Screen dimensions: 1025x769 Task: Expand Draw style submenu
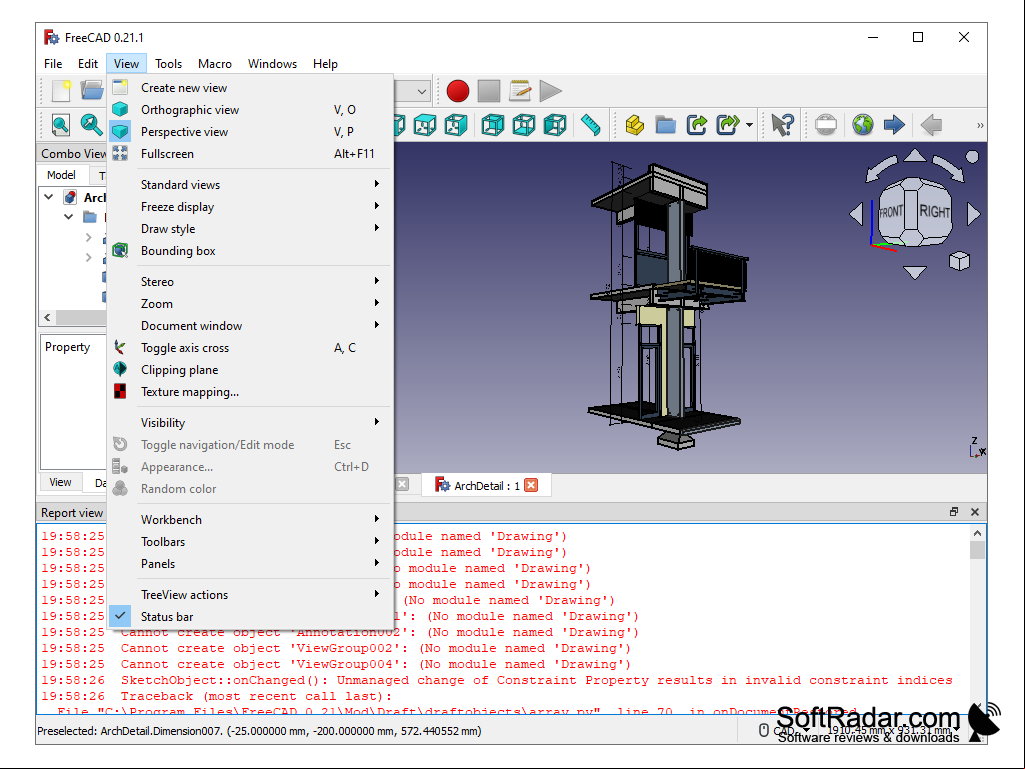250,229
